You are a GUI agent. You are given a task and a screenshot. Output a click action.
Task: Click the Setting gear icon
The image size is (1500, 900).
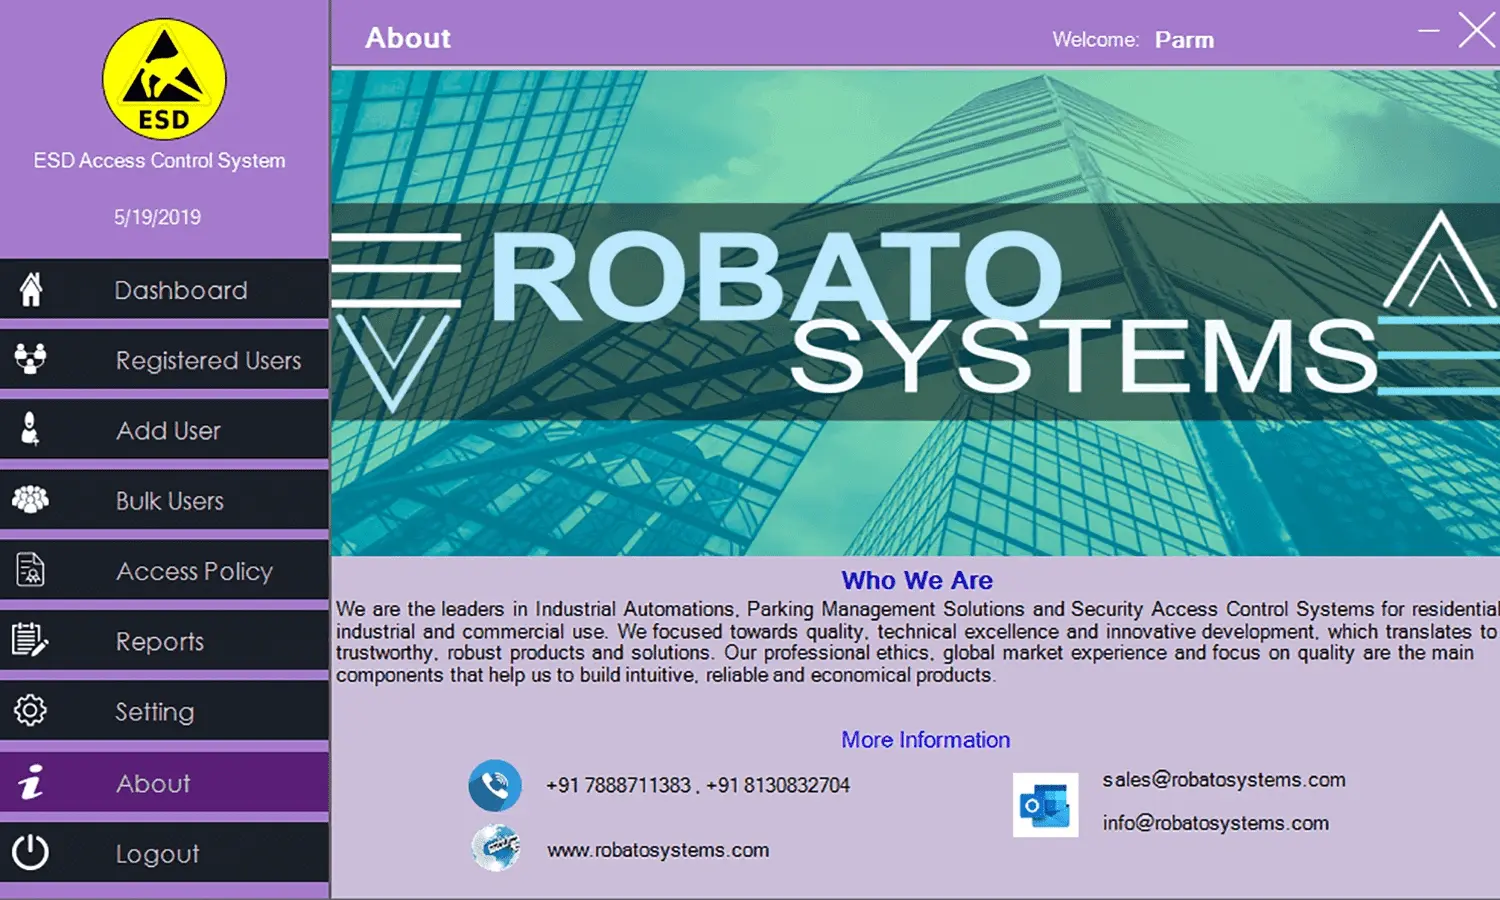[30, 711]
